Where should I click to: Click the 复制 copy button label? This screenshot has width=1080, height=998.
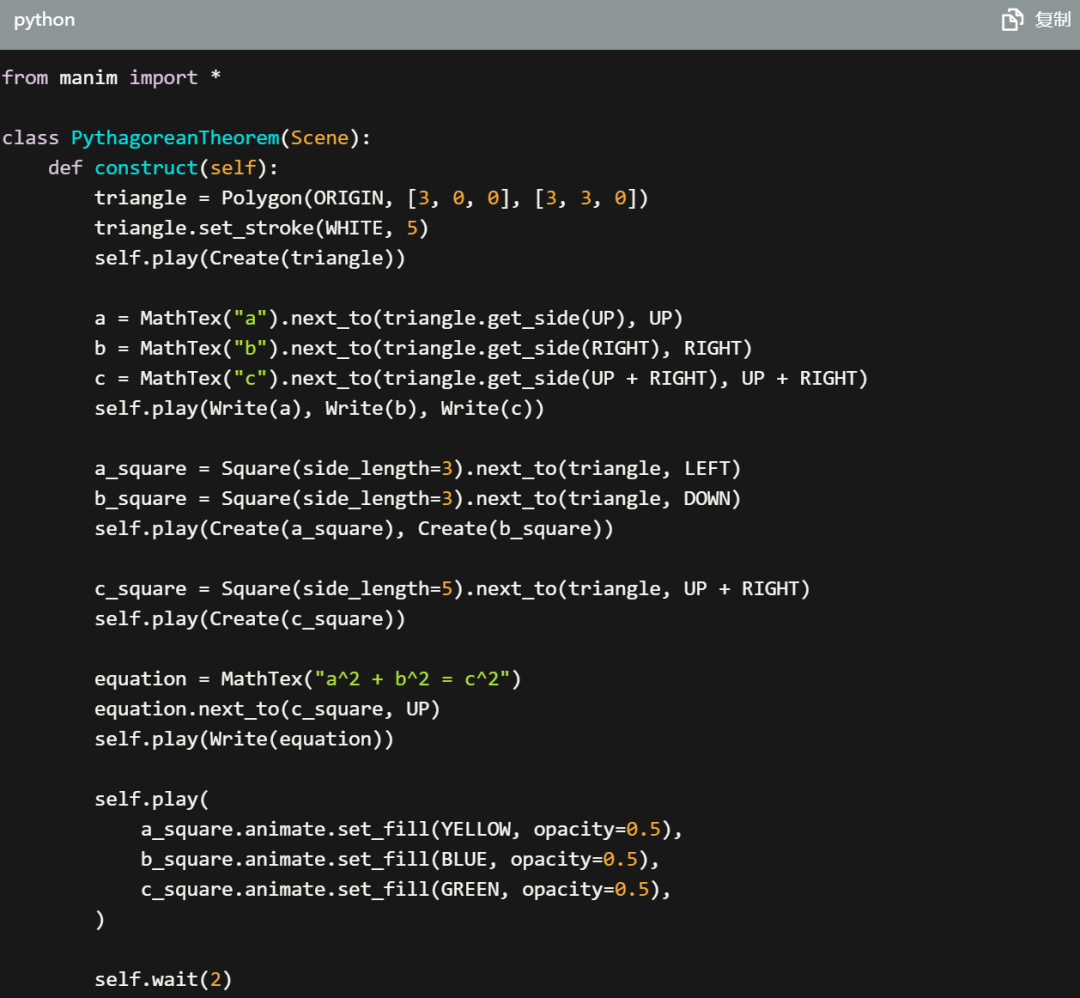point(1052,19)
